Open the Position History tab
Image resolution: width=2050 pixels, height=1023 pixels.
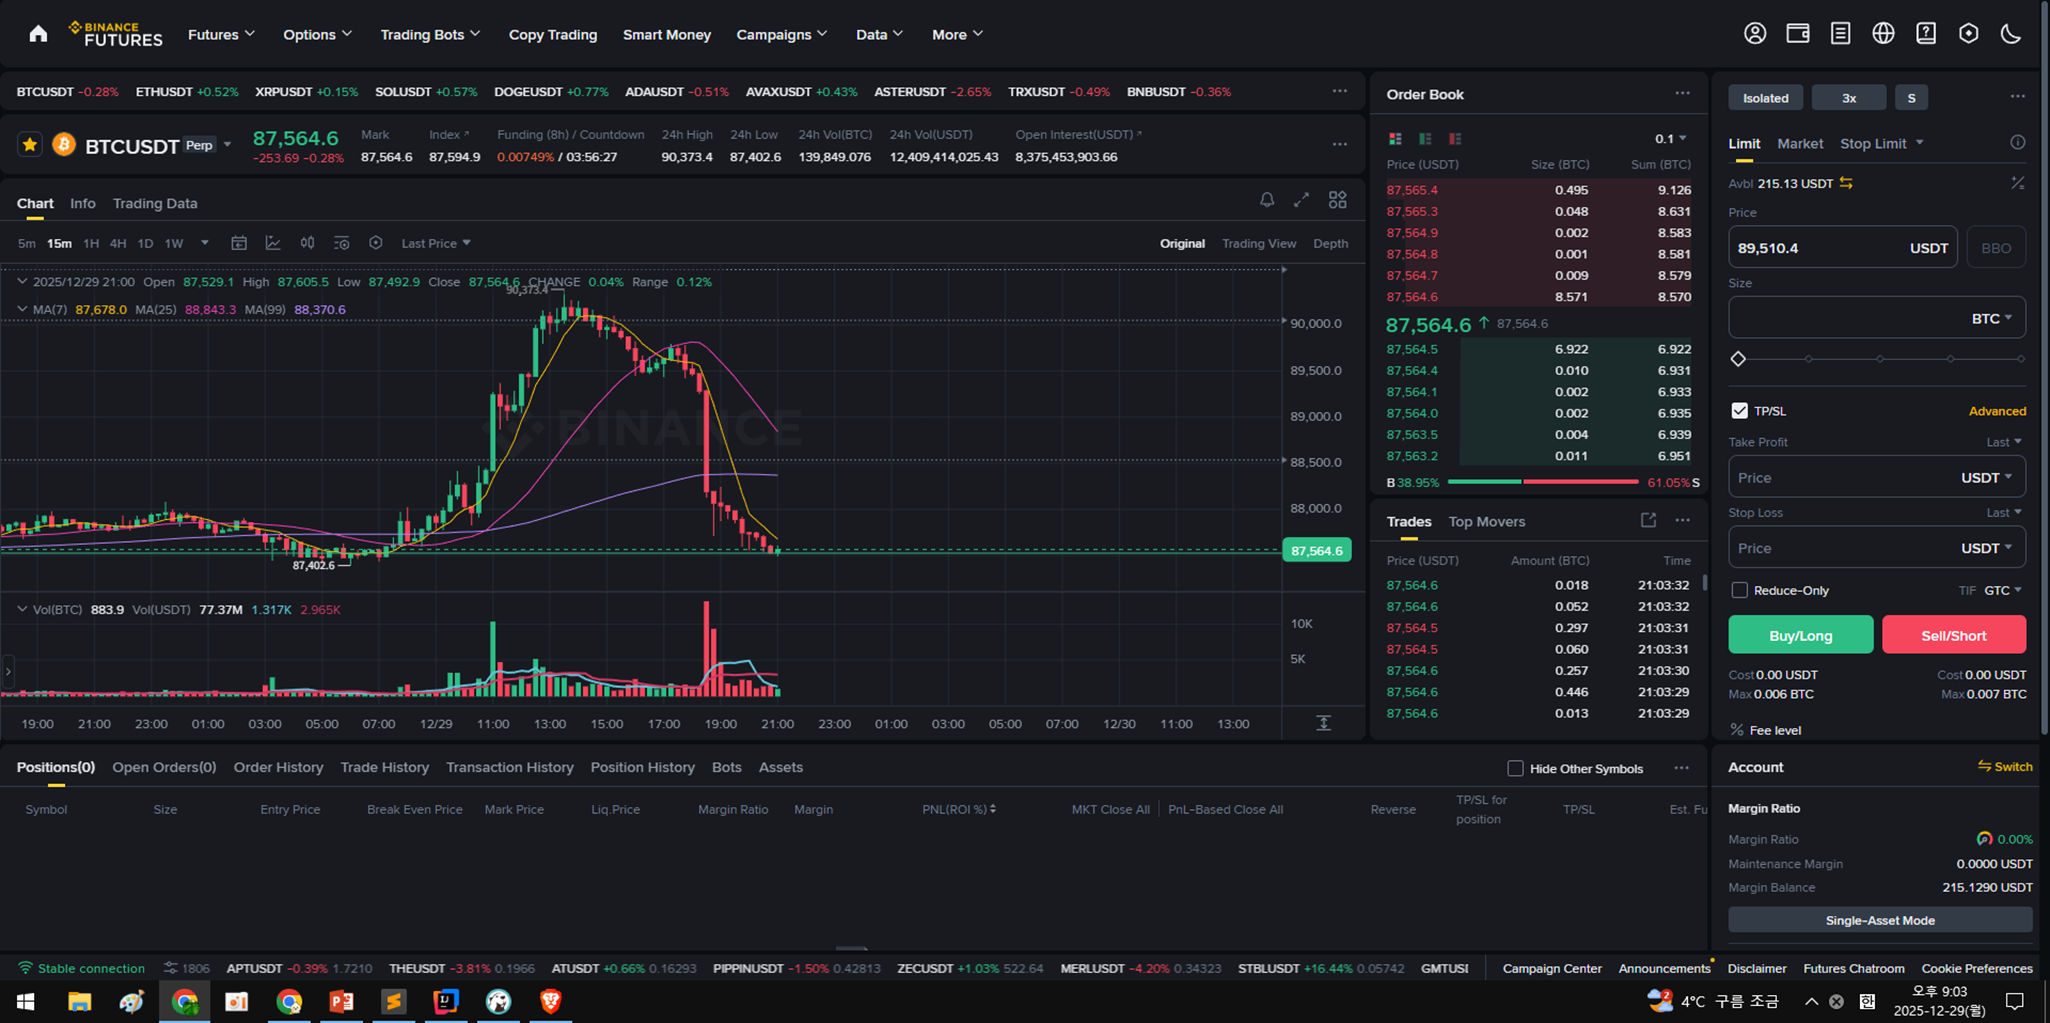[642, 767]
